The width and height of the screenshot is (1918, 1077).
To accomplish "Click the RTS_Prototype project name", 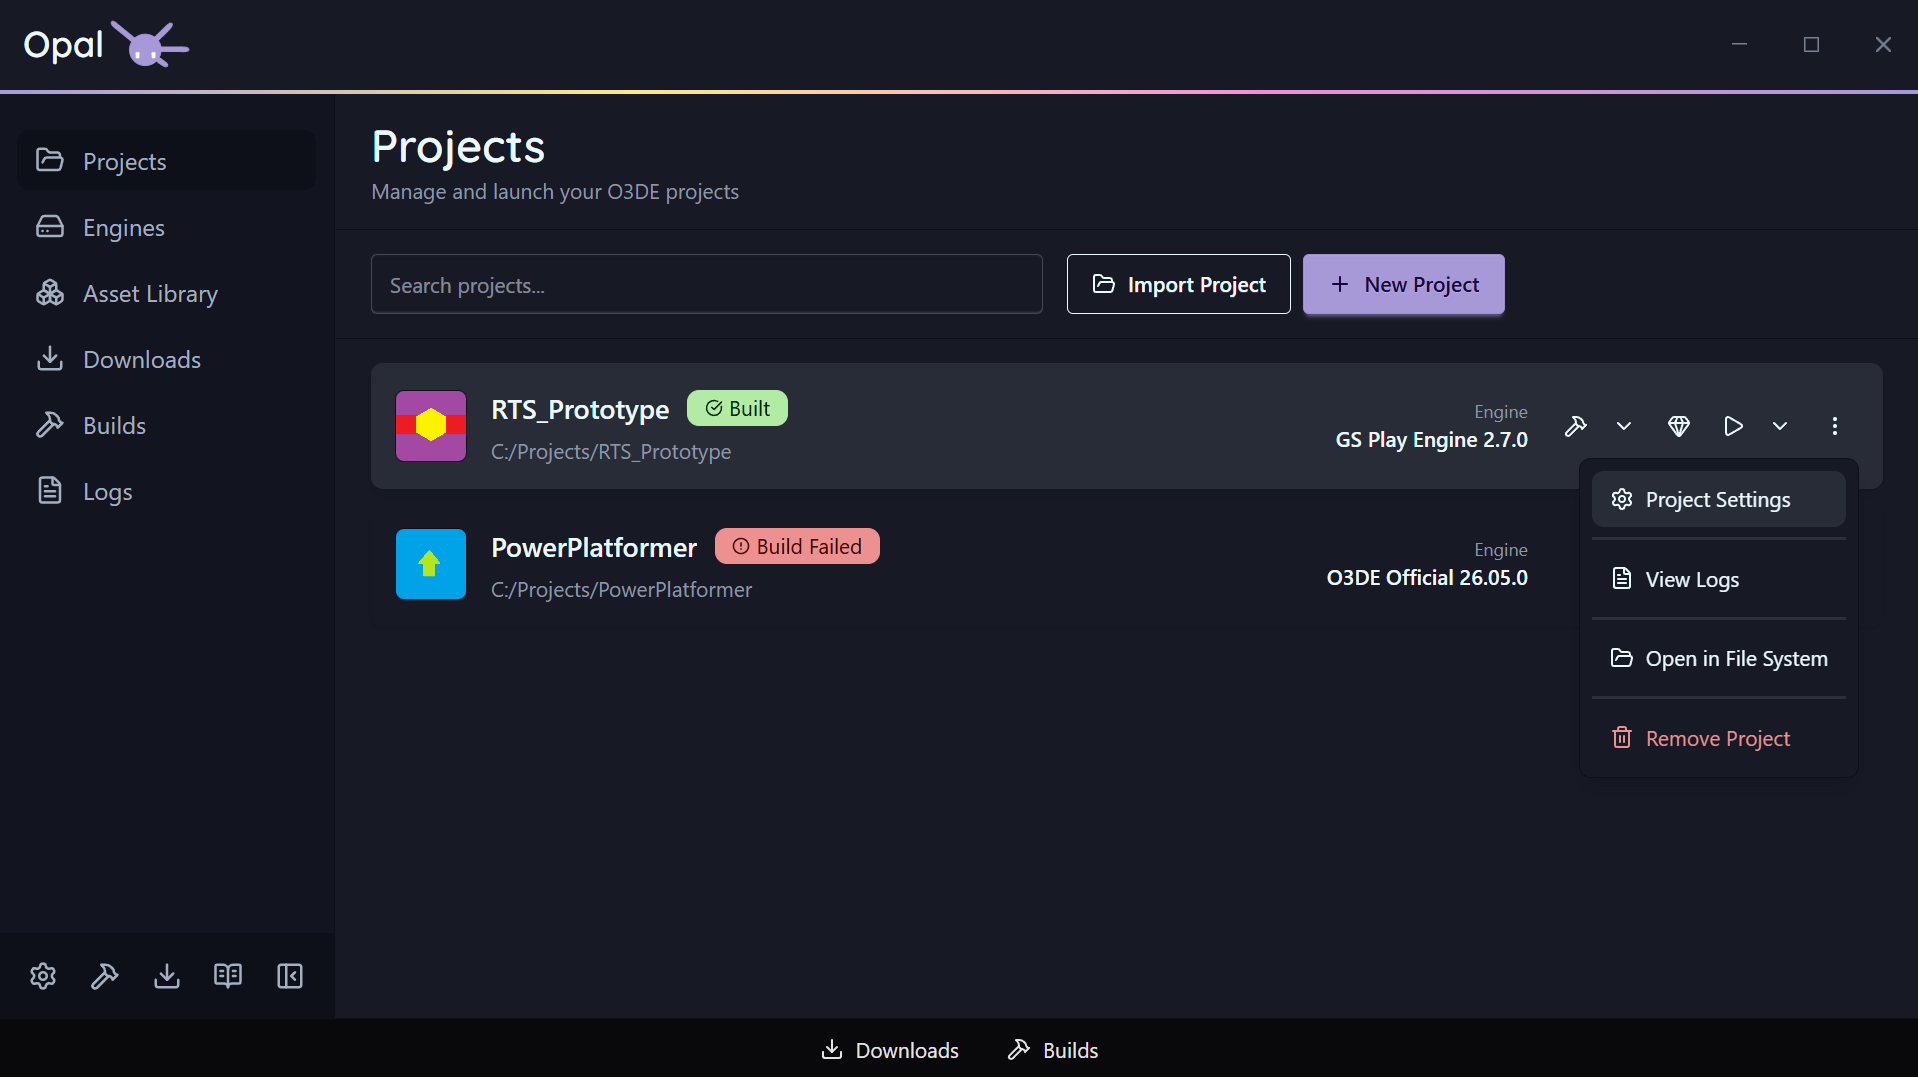I will 580,409.
